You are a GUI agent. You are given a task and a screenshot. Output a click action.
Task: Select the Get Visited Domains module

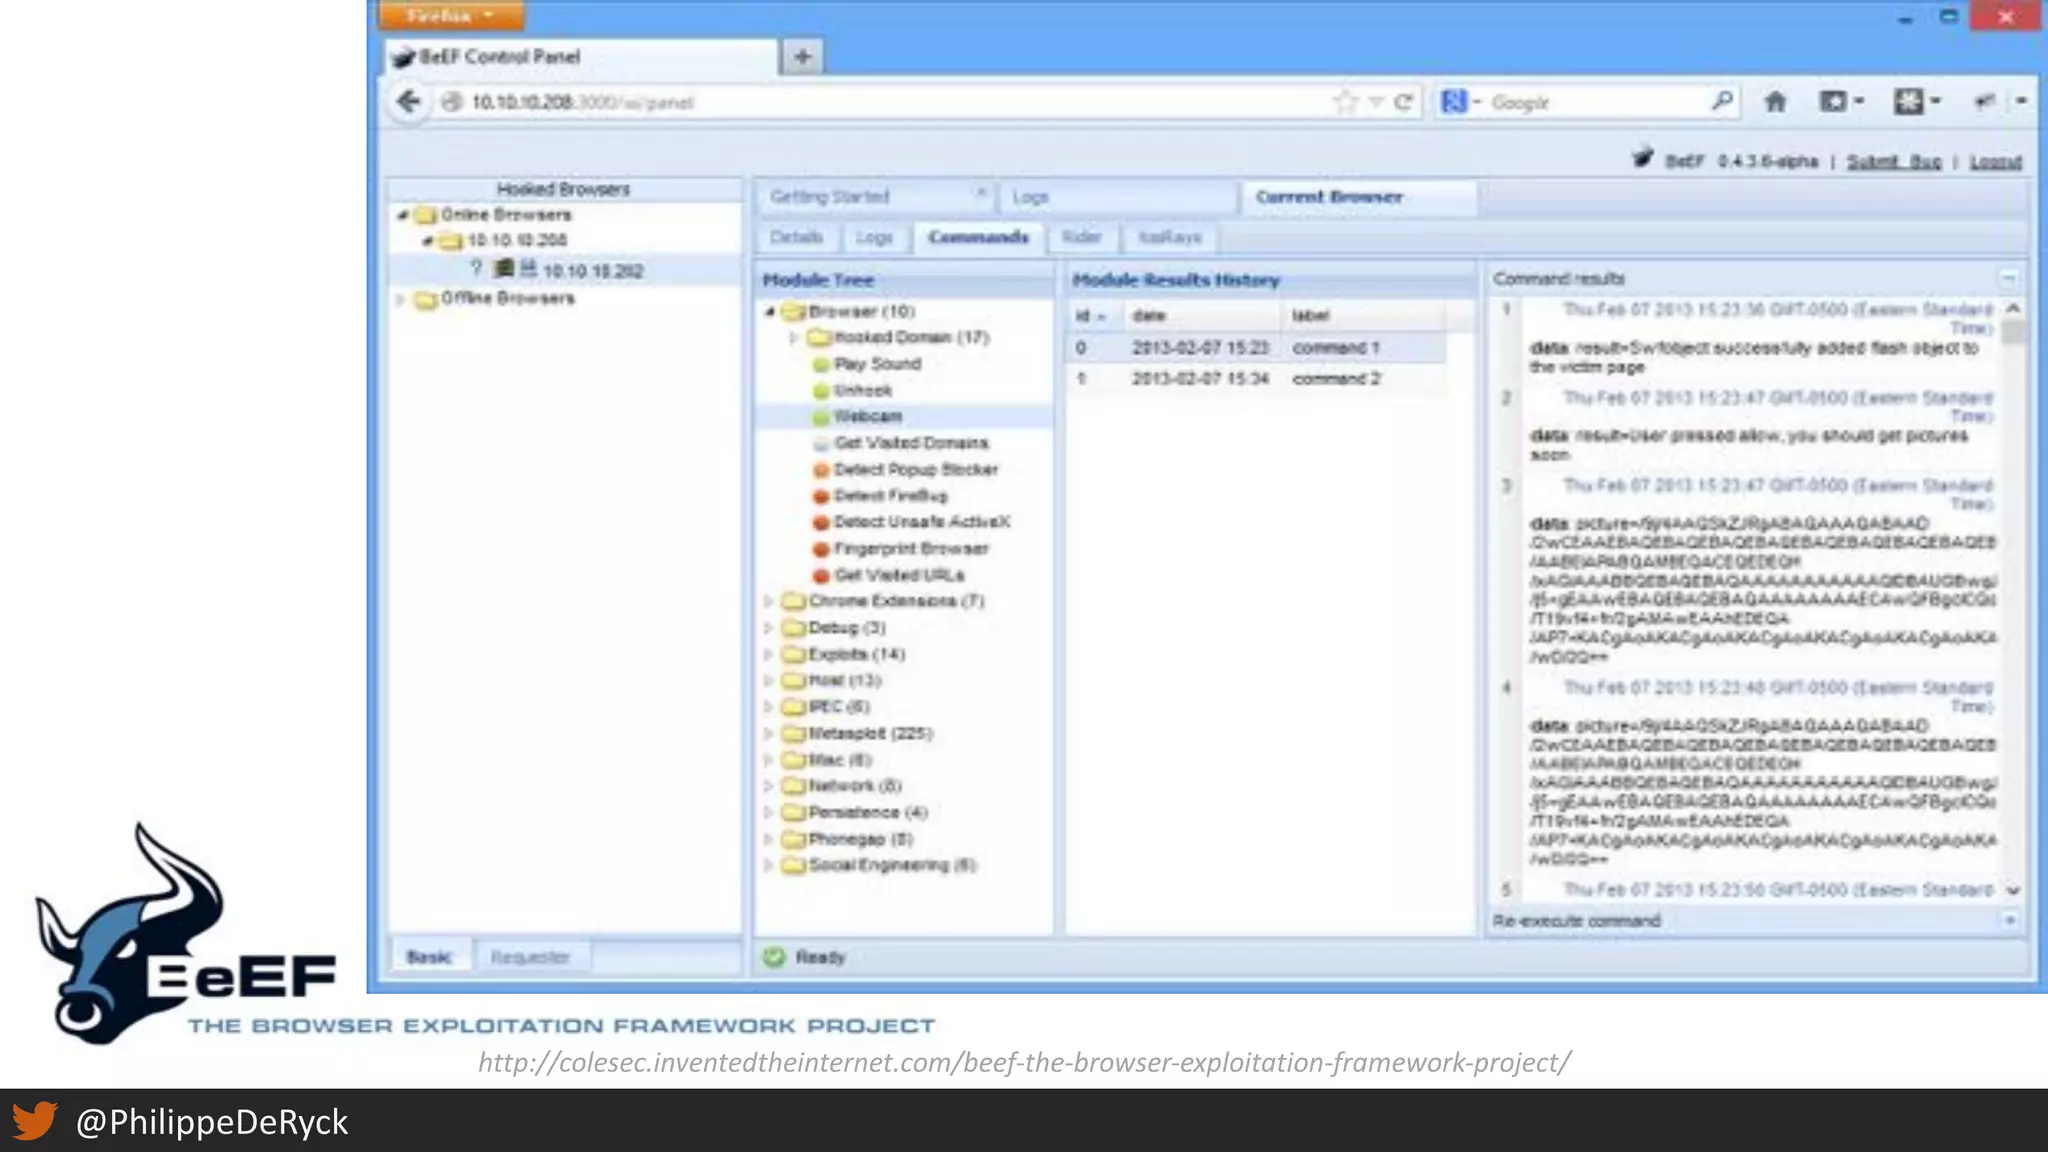coord(911,443)
